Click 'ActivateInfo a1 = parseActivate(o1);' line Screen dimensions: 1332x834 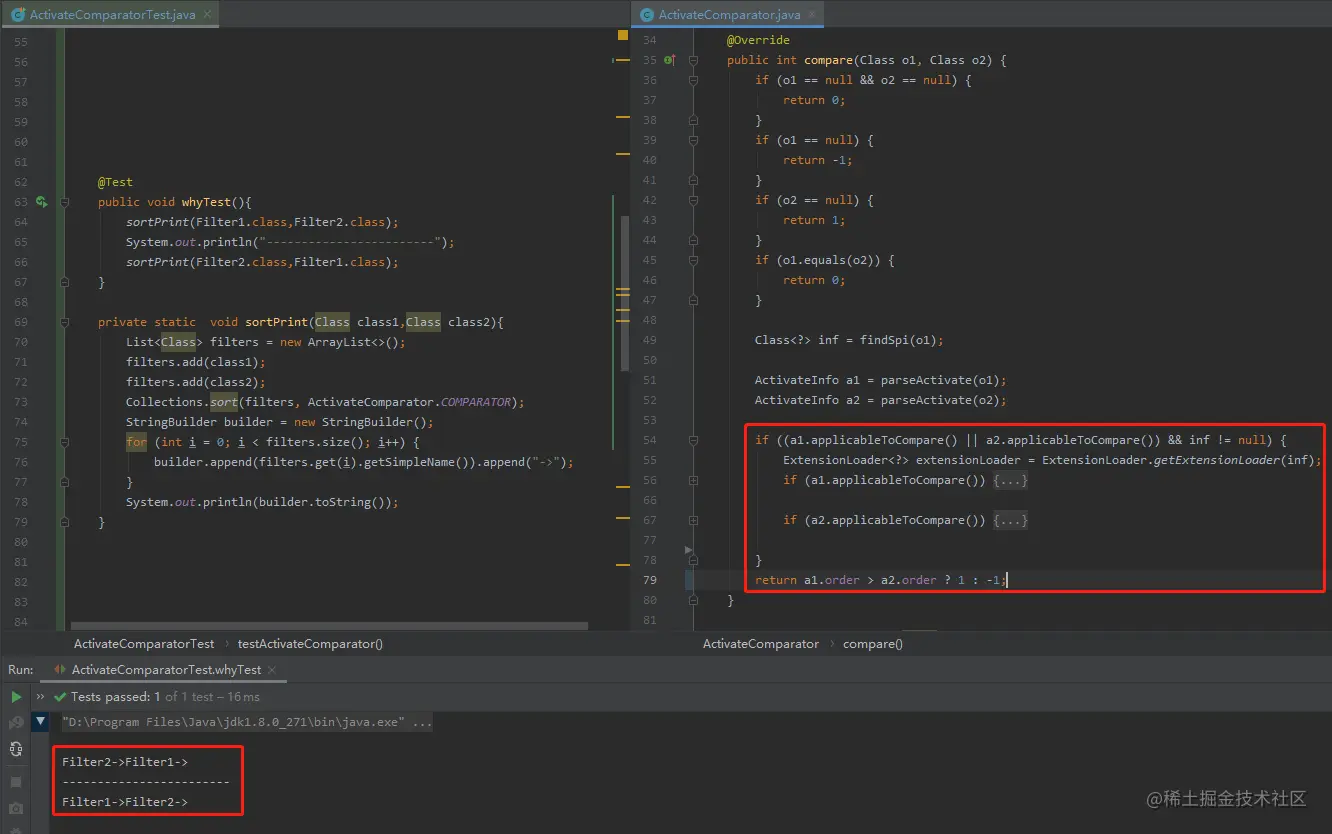[881, 380]
